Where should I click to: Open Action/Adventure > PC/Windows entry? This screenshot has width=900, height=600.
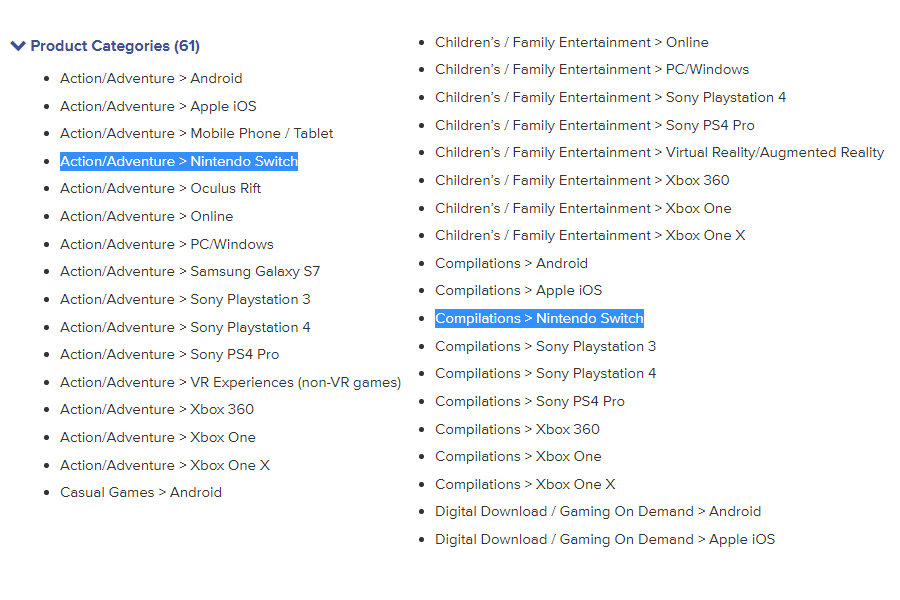166,244
